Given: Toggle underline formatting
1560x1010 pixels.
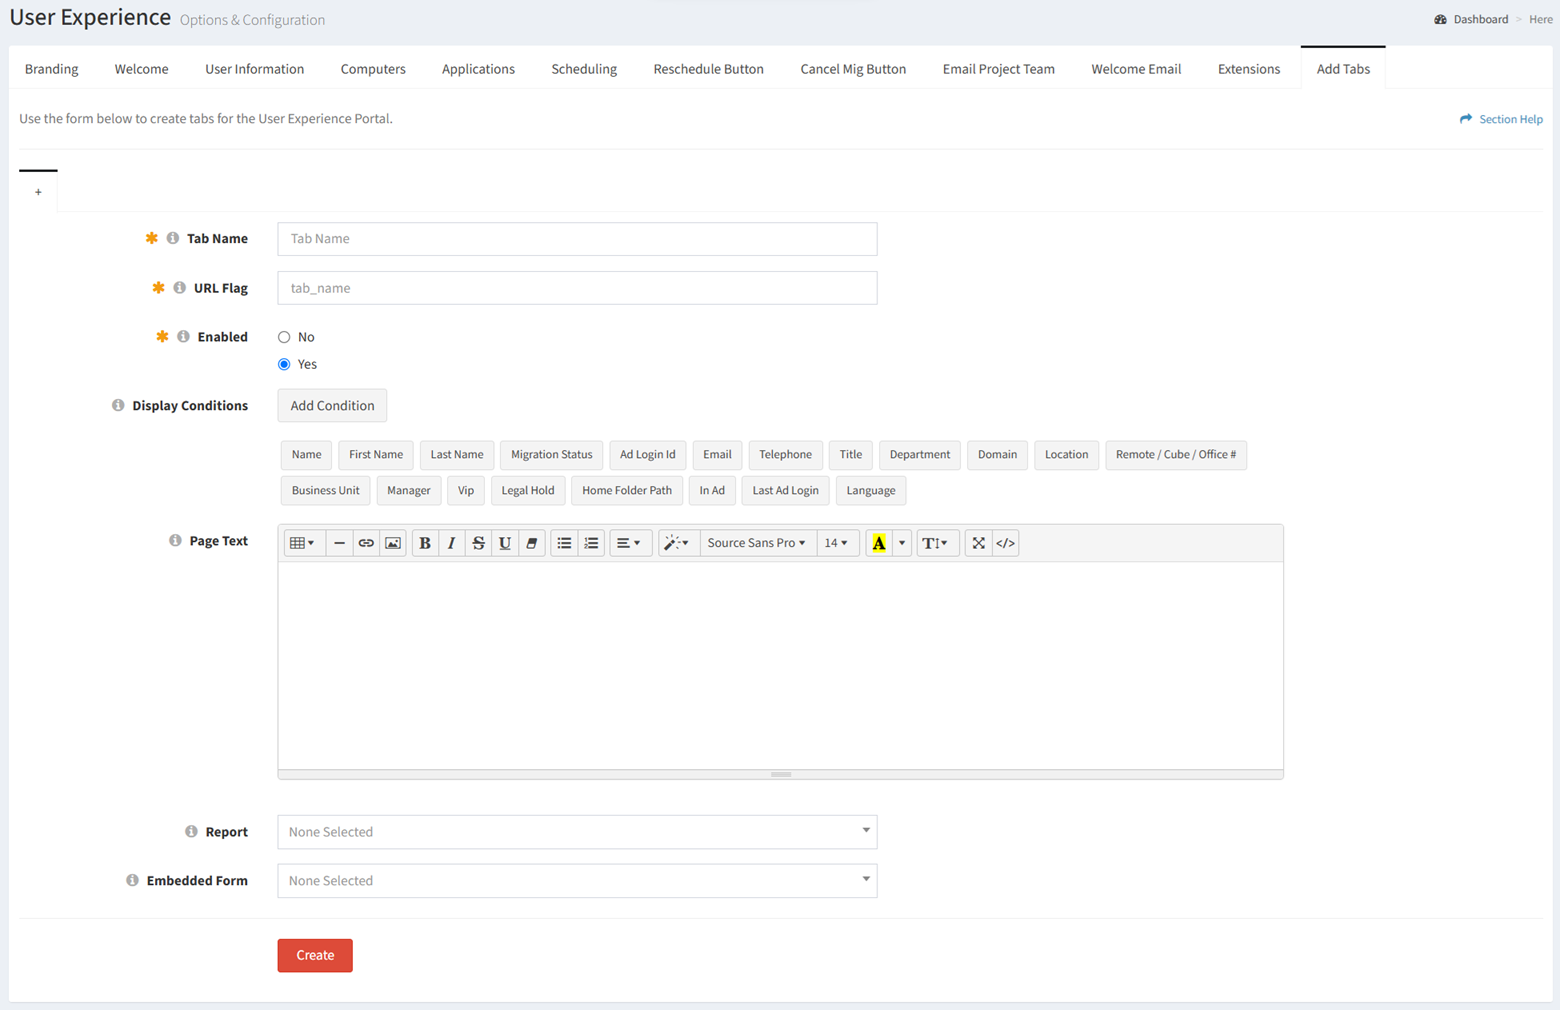Looking at the screenshot, I should (x=505, y=543).
